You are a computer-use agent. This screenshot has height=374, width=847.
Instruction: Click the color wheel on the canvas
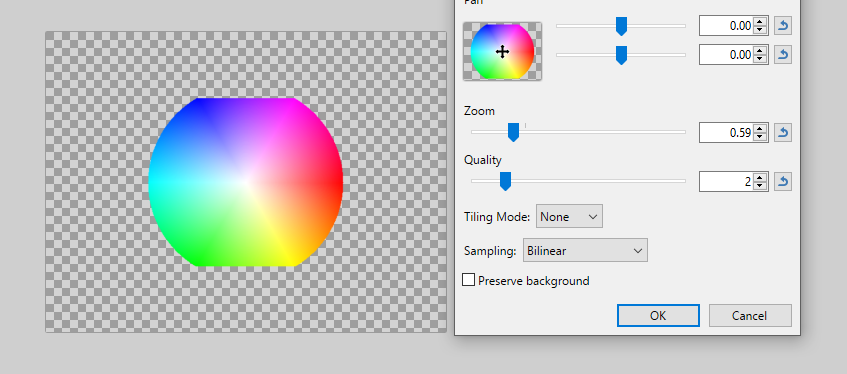(x=245, y=182)
